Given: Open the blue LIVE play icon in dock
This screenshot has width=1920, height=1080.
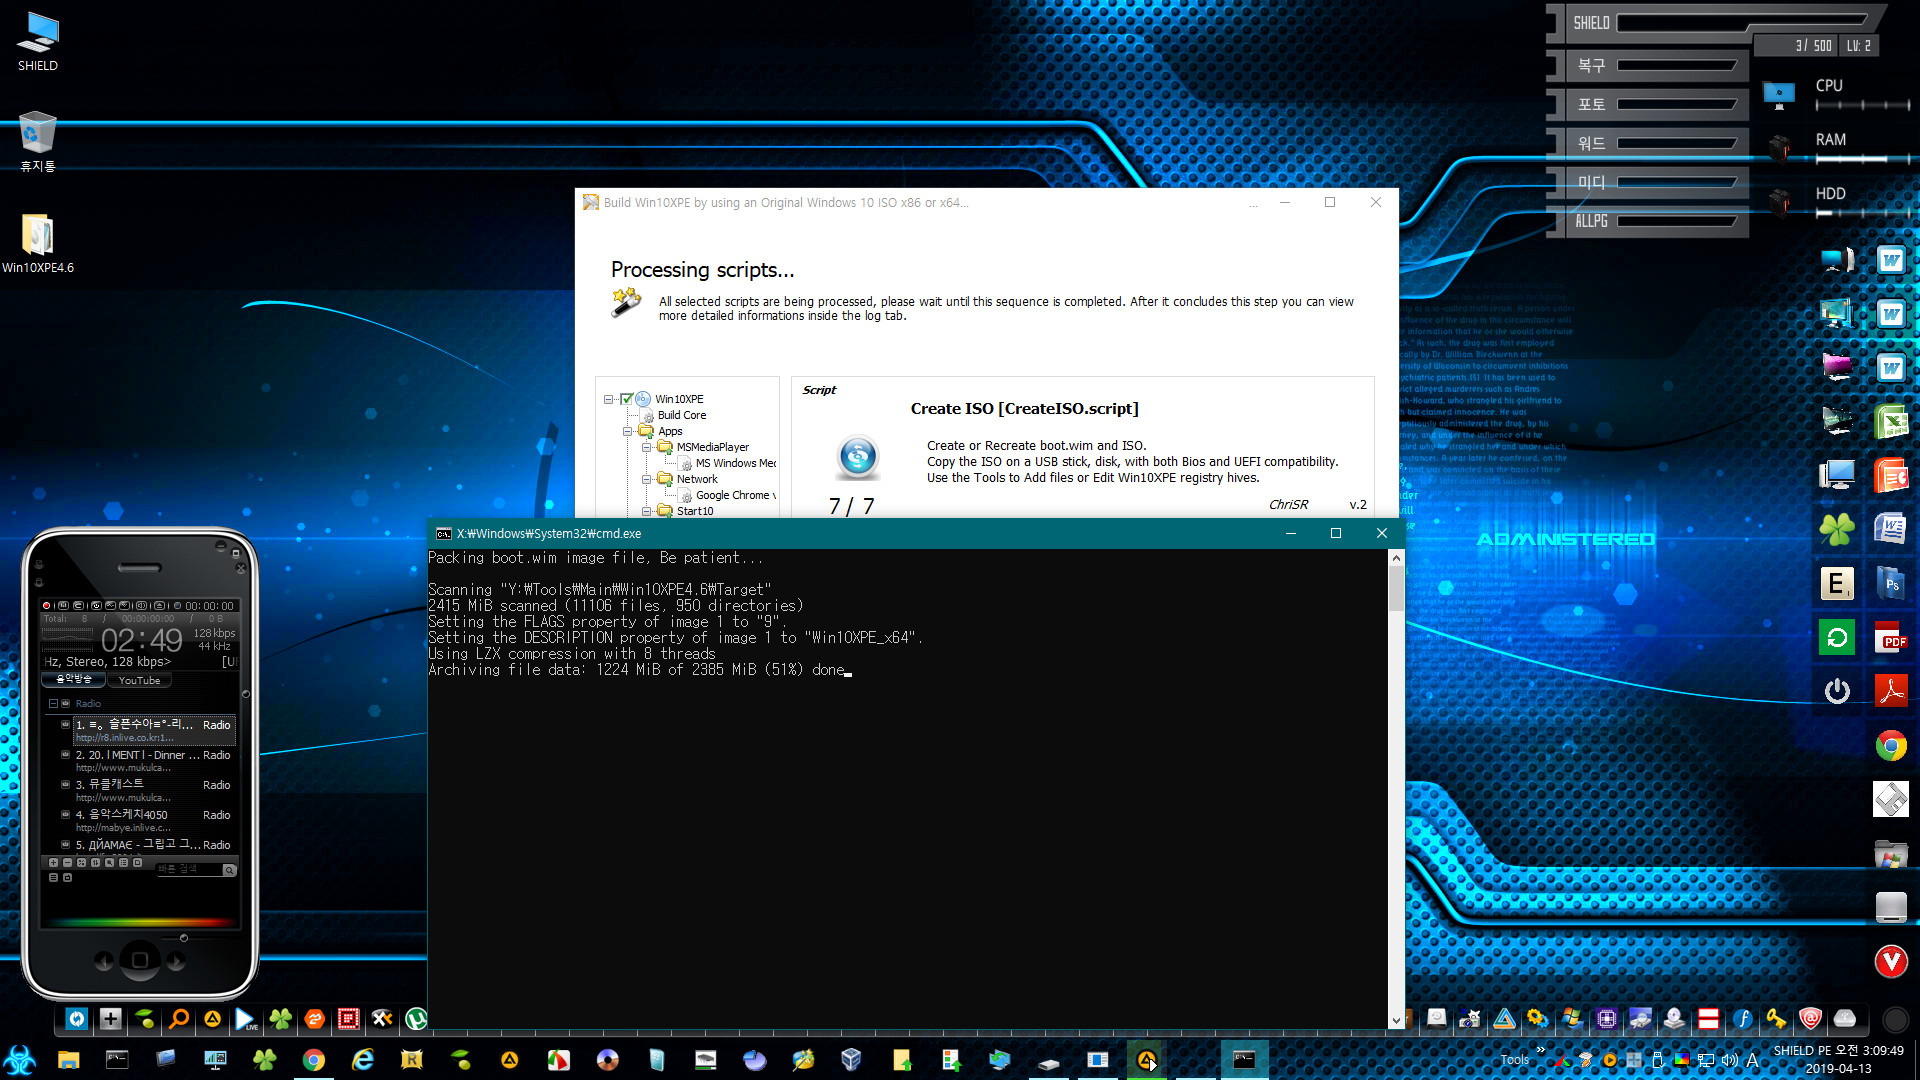Looking at the screenshot, I should (x=246, y=1019).
